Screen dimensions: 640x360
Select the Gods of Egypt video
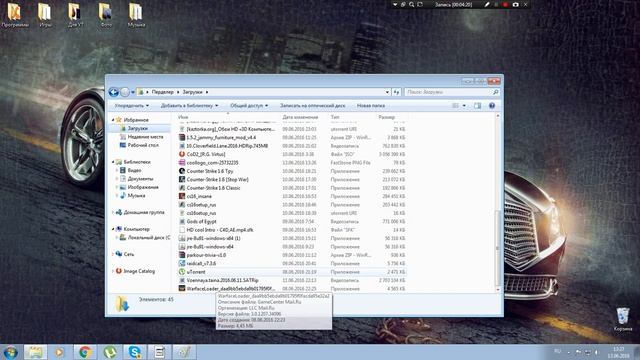pyautogui.click(x=201, y=222)
